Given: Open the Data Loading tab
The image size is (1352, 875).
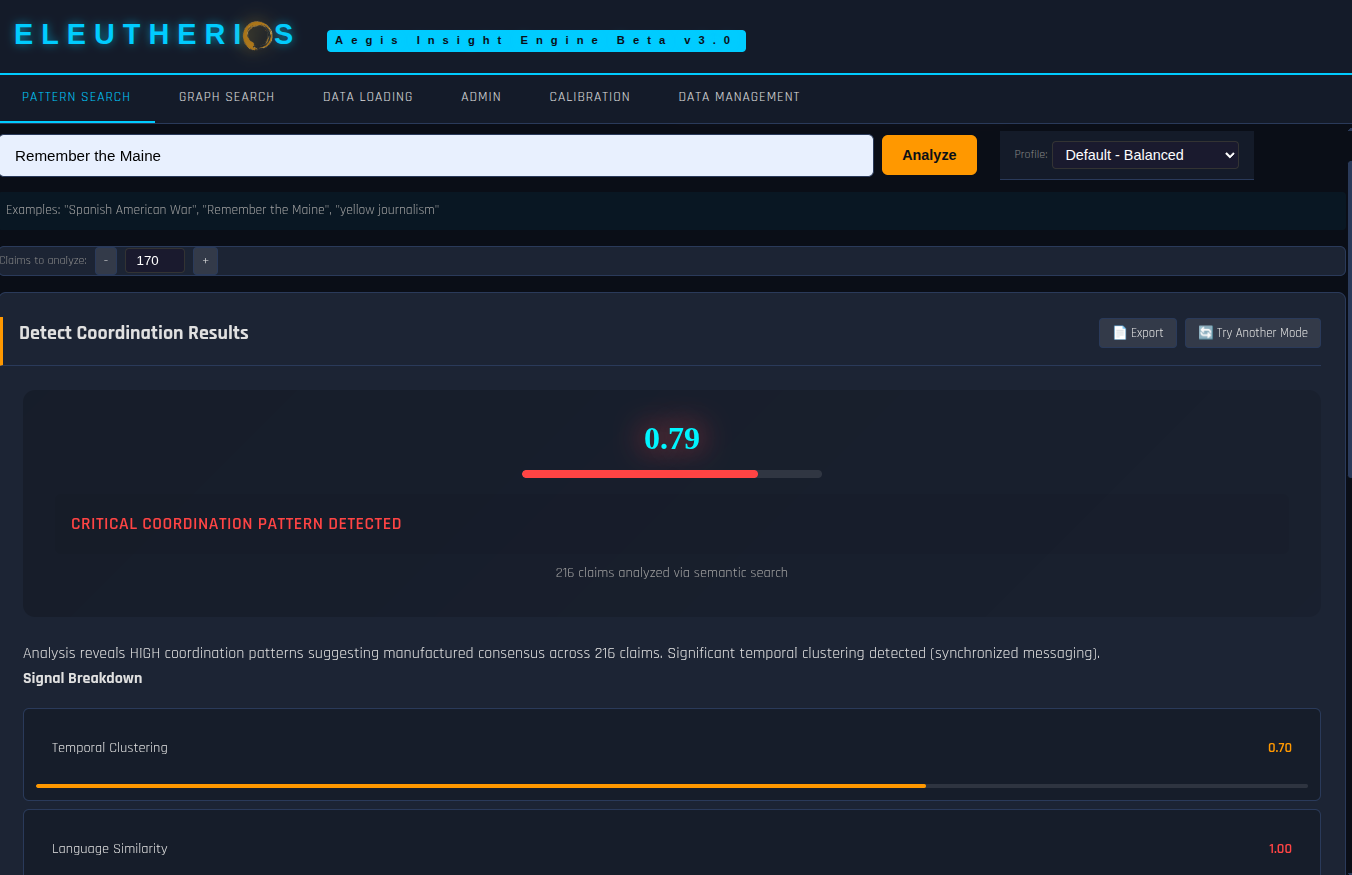Looking at the screenshot, I should 367,97.
